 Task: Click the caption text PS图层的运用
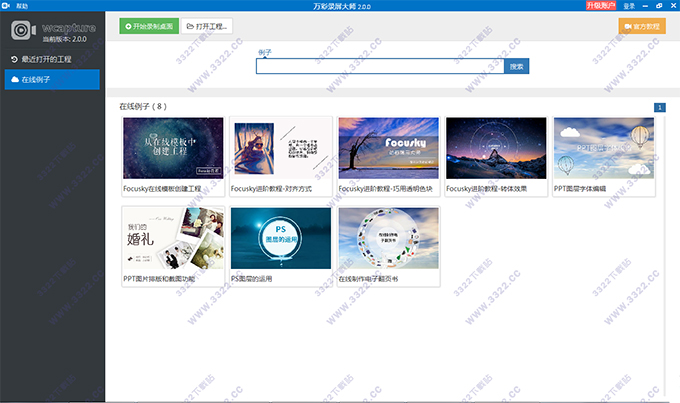click(252, 278)
